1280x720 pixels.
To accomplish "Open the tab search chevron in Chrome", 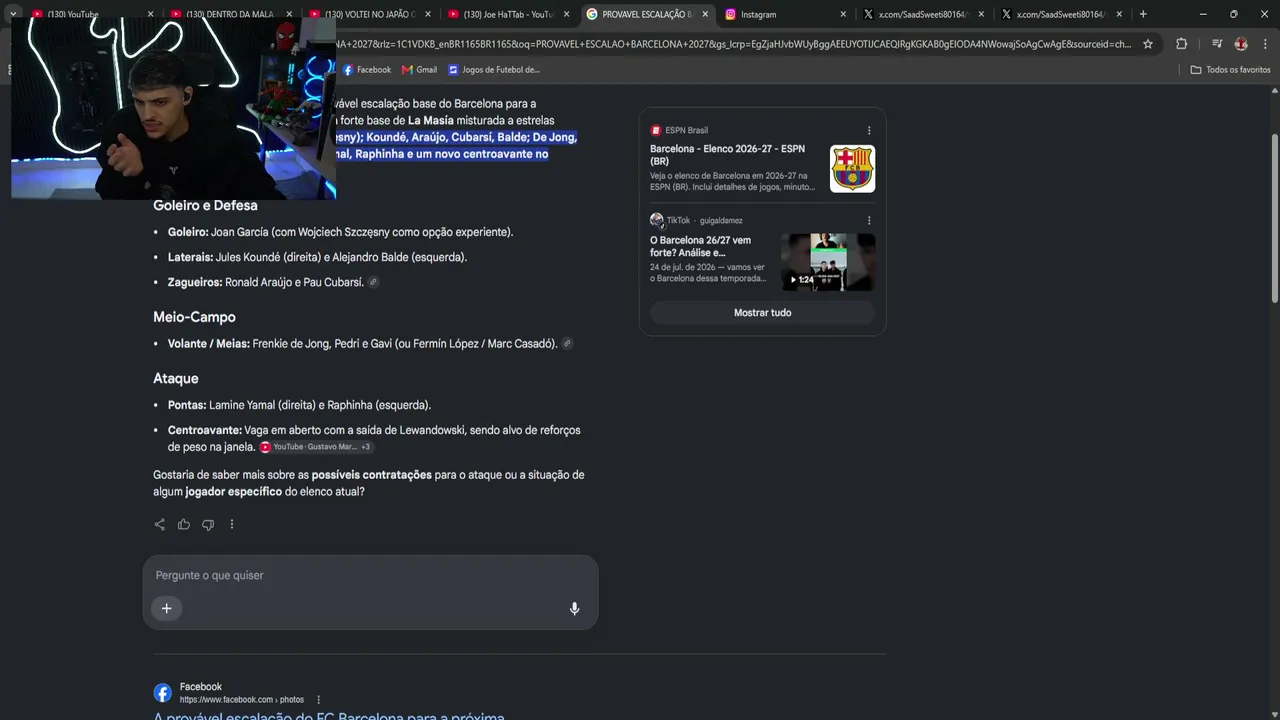I will coord(13,14).
